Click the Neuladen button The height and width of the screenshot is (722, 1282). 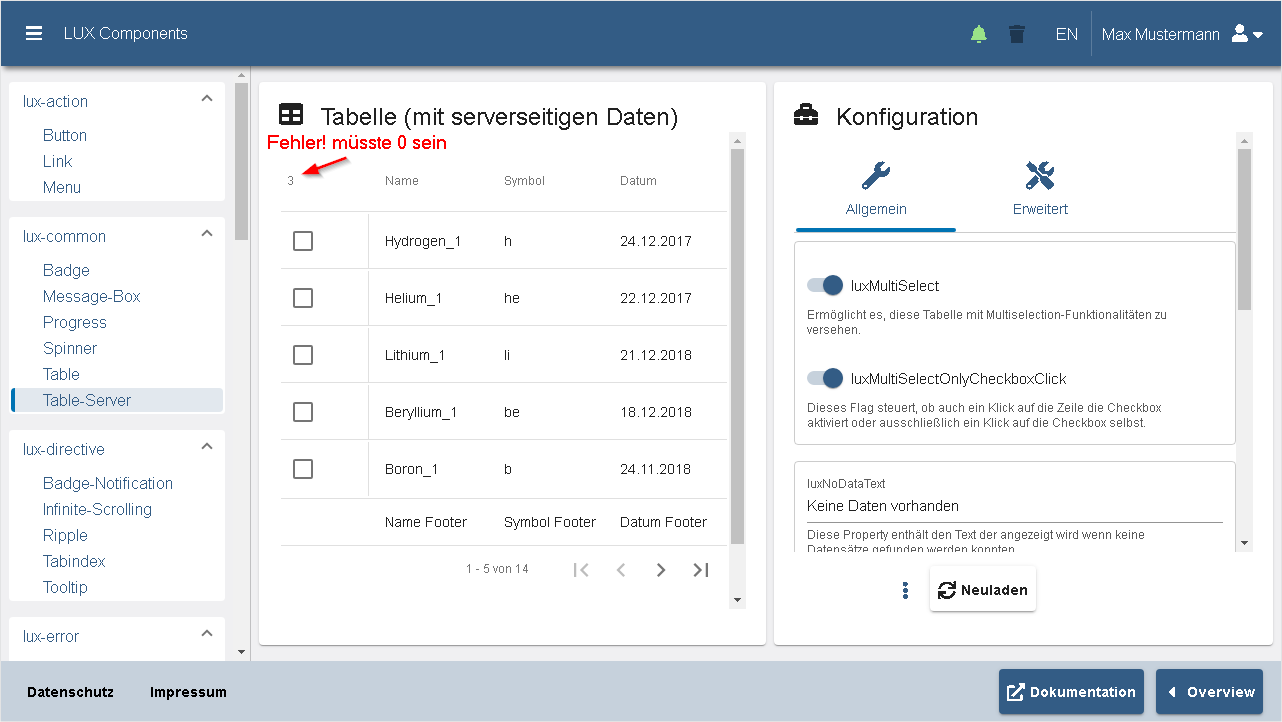point(982,590)
